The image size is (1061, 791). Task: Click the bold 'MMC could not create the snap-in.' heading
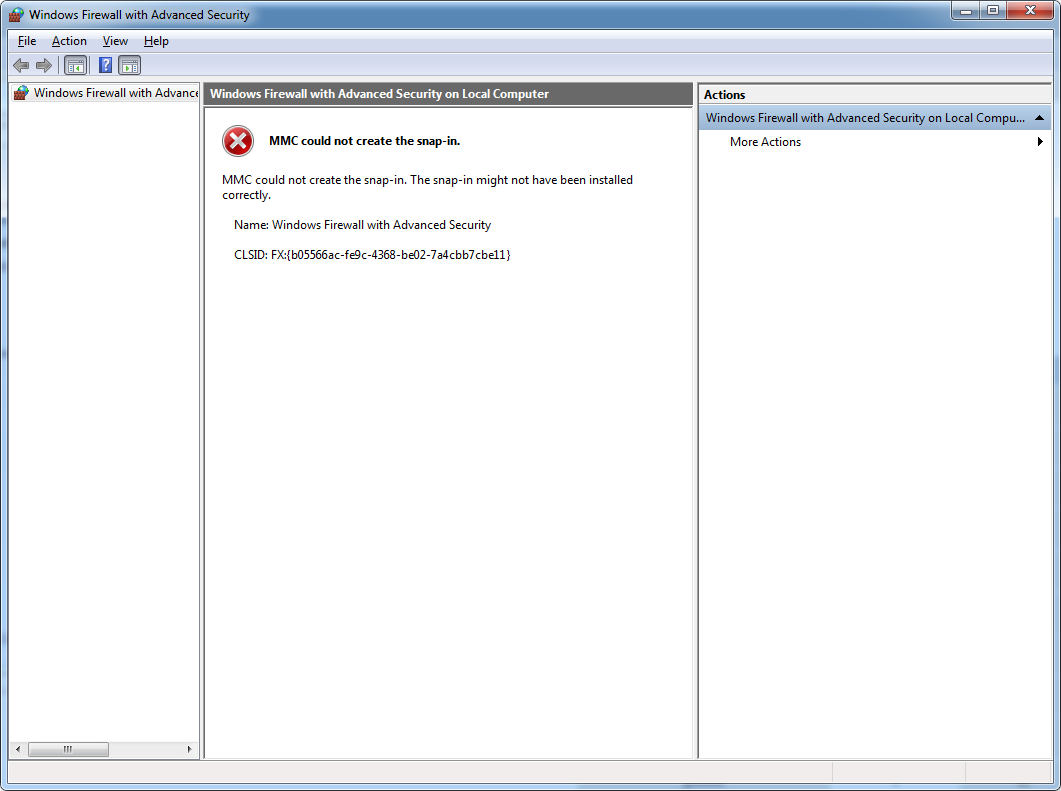(x=365, y=141)
